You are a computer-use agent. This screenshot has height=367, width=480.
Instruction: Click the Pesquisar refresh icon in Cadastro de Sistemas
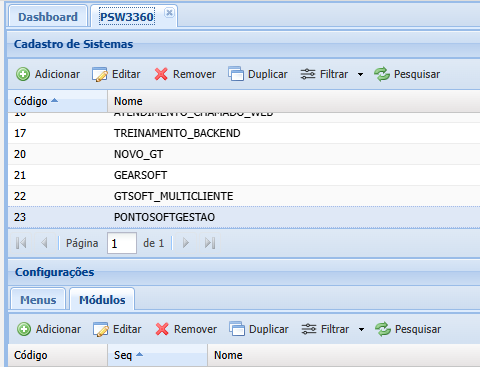(x=382, y=74)
